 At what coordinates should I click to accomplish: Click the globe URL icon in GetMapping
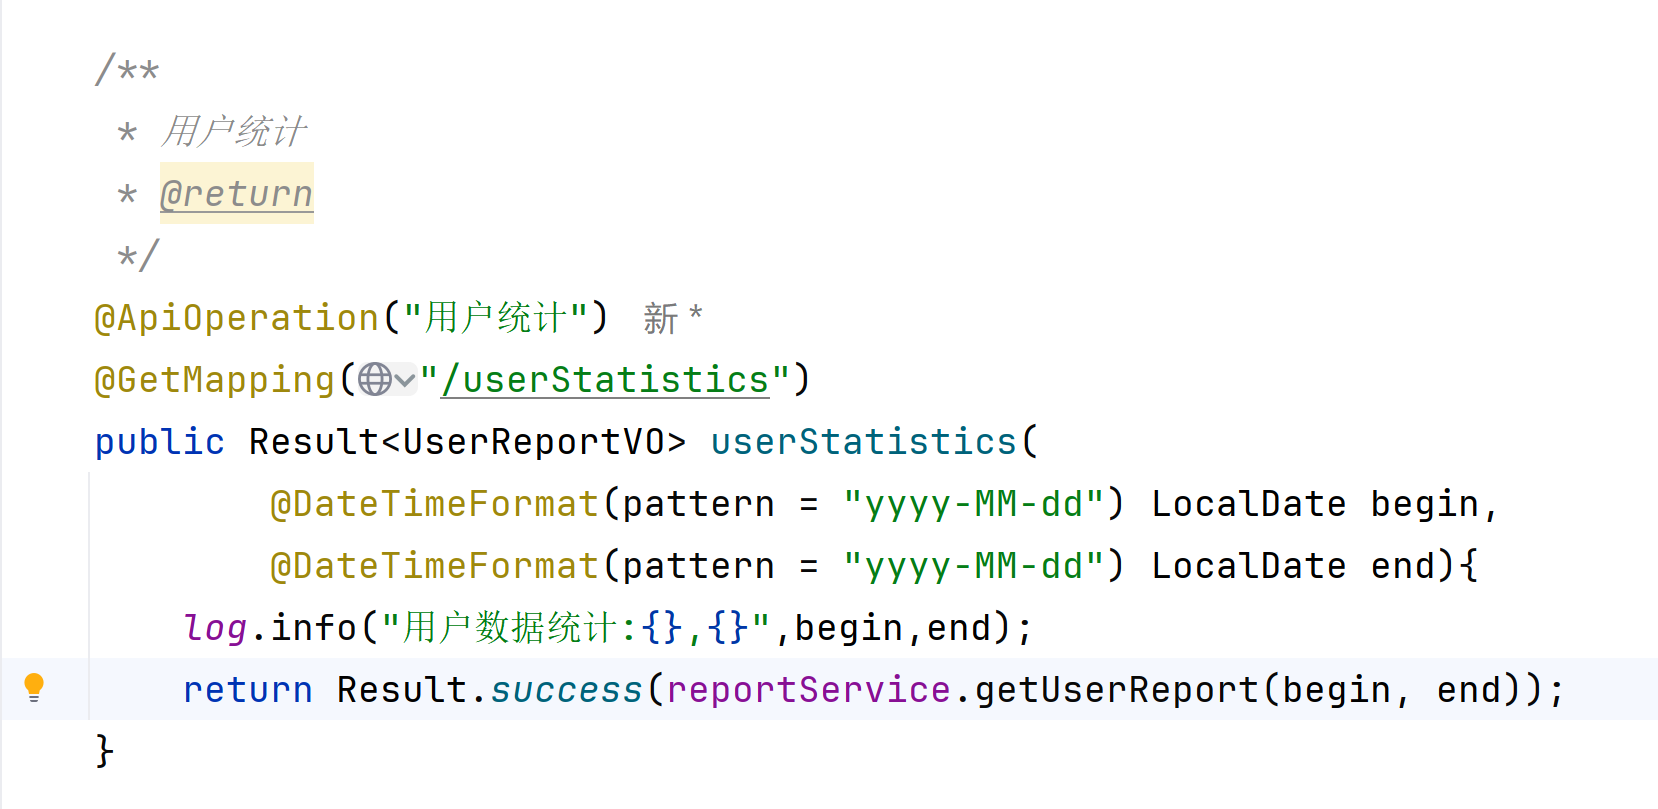click(375, 380)
